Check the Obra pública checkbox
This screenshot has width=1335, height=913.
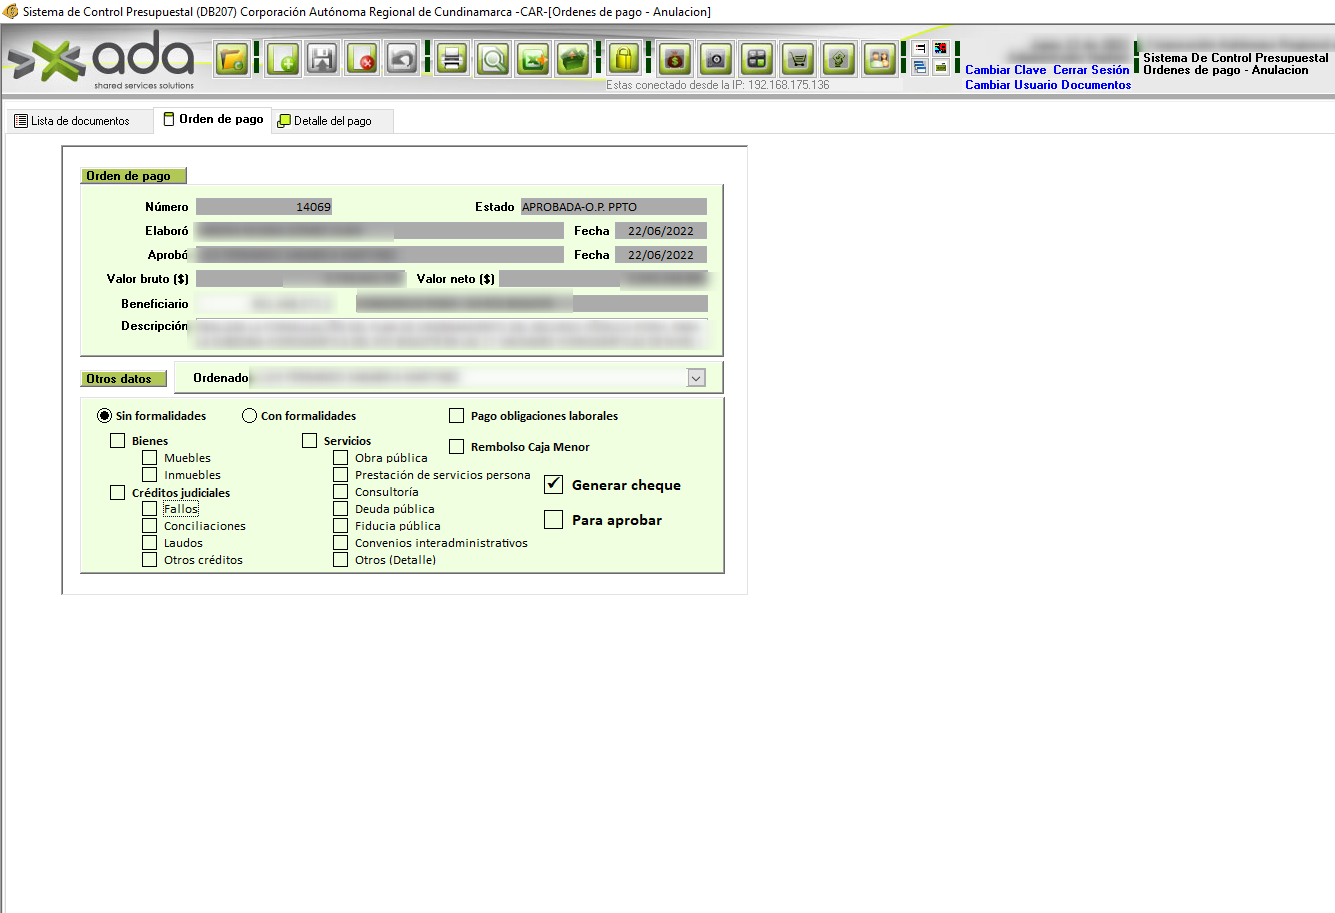tap(341, 458)
